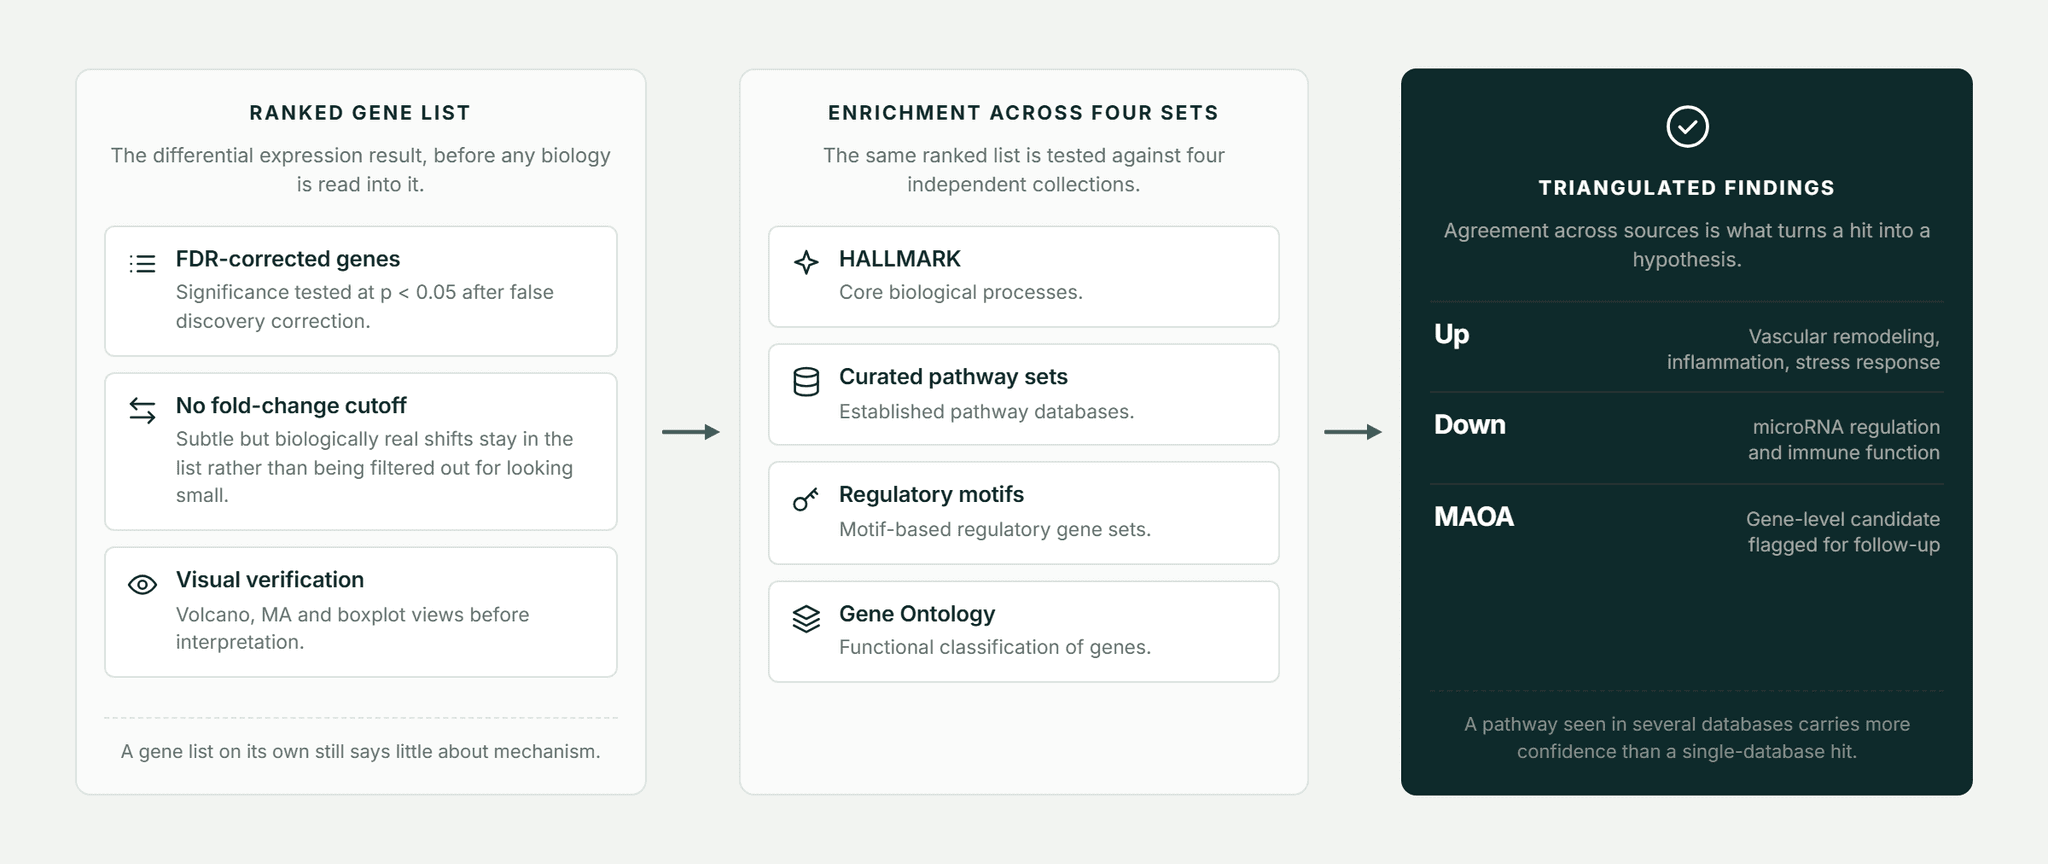Click the MAOA gene candidate row
This screenshot has height=864, width=2048.
point(1687,531)
